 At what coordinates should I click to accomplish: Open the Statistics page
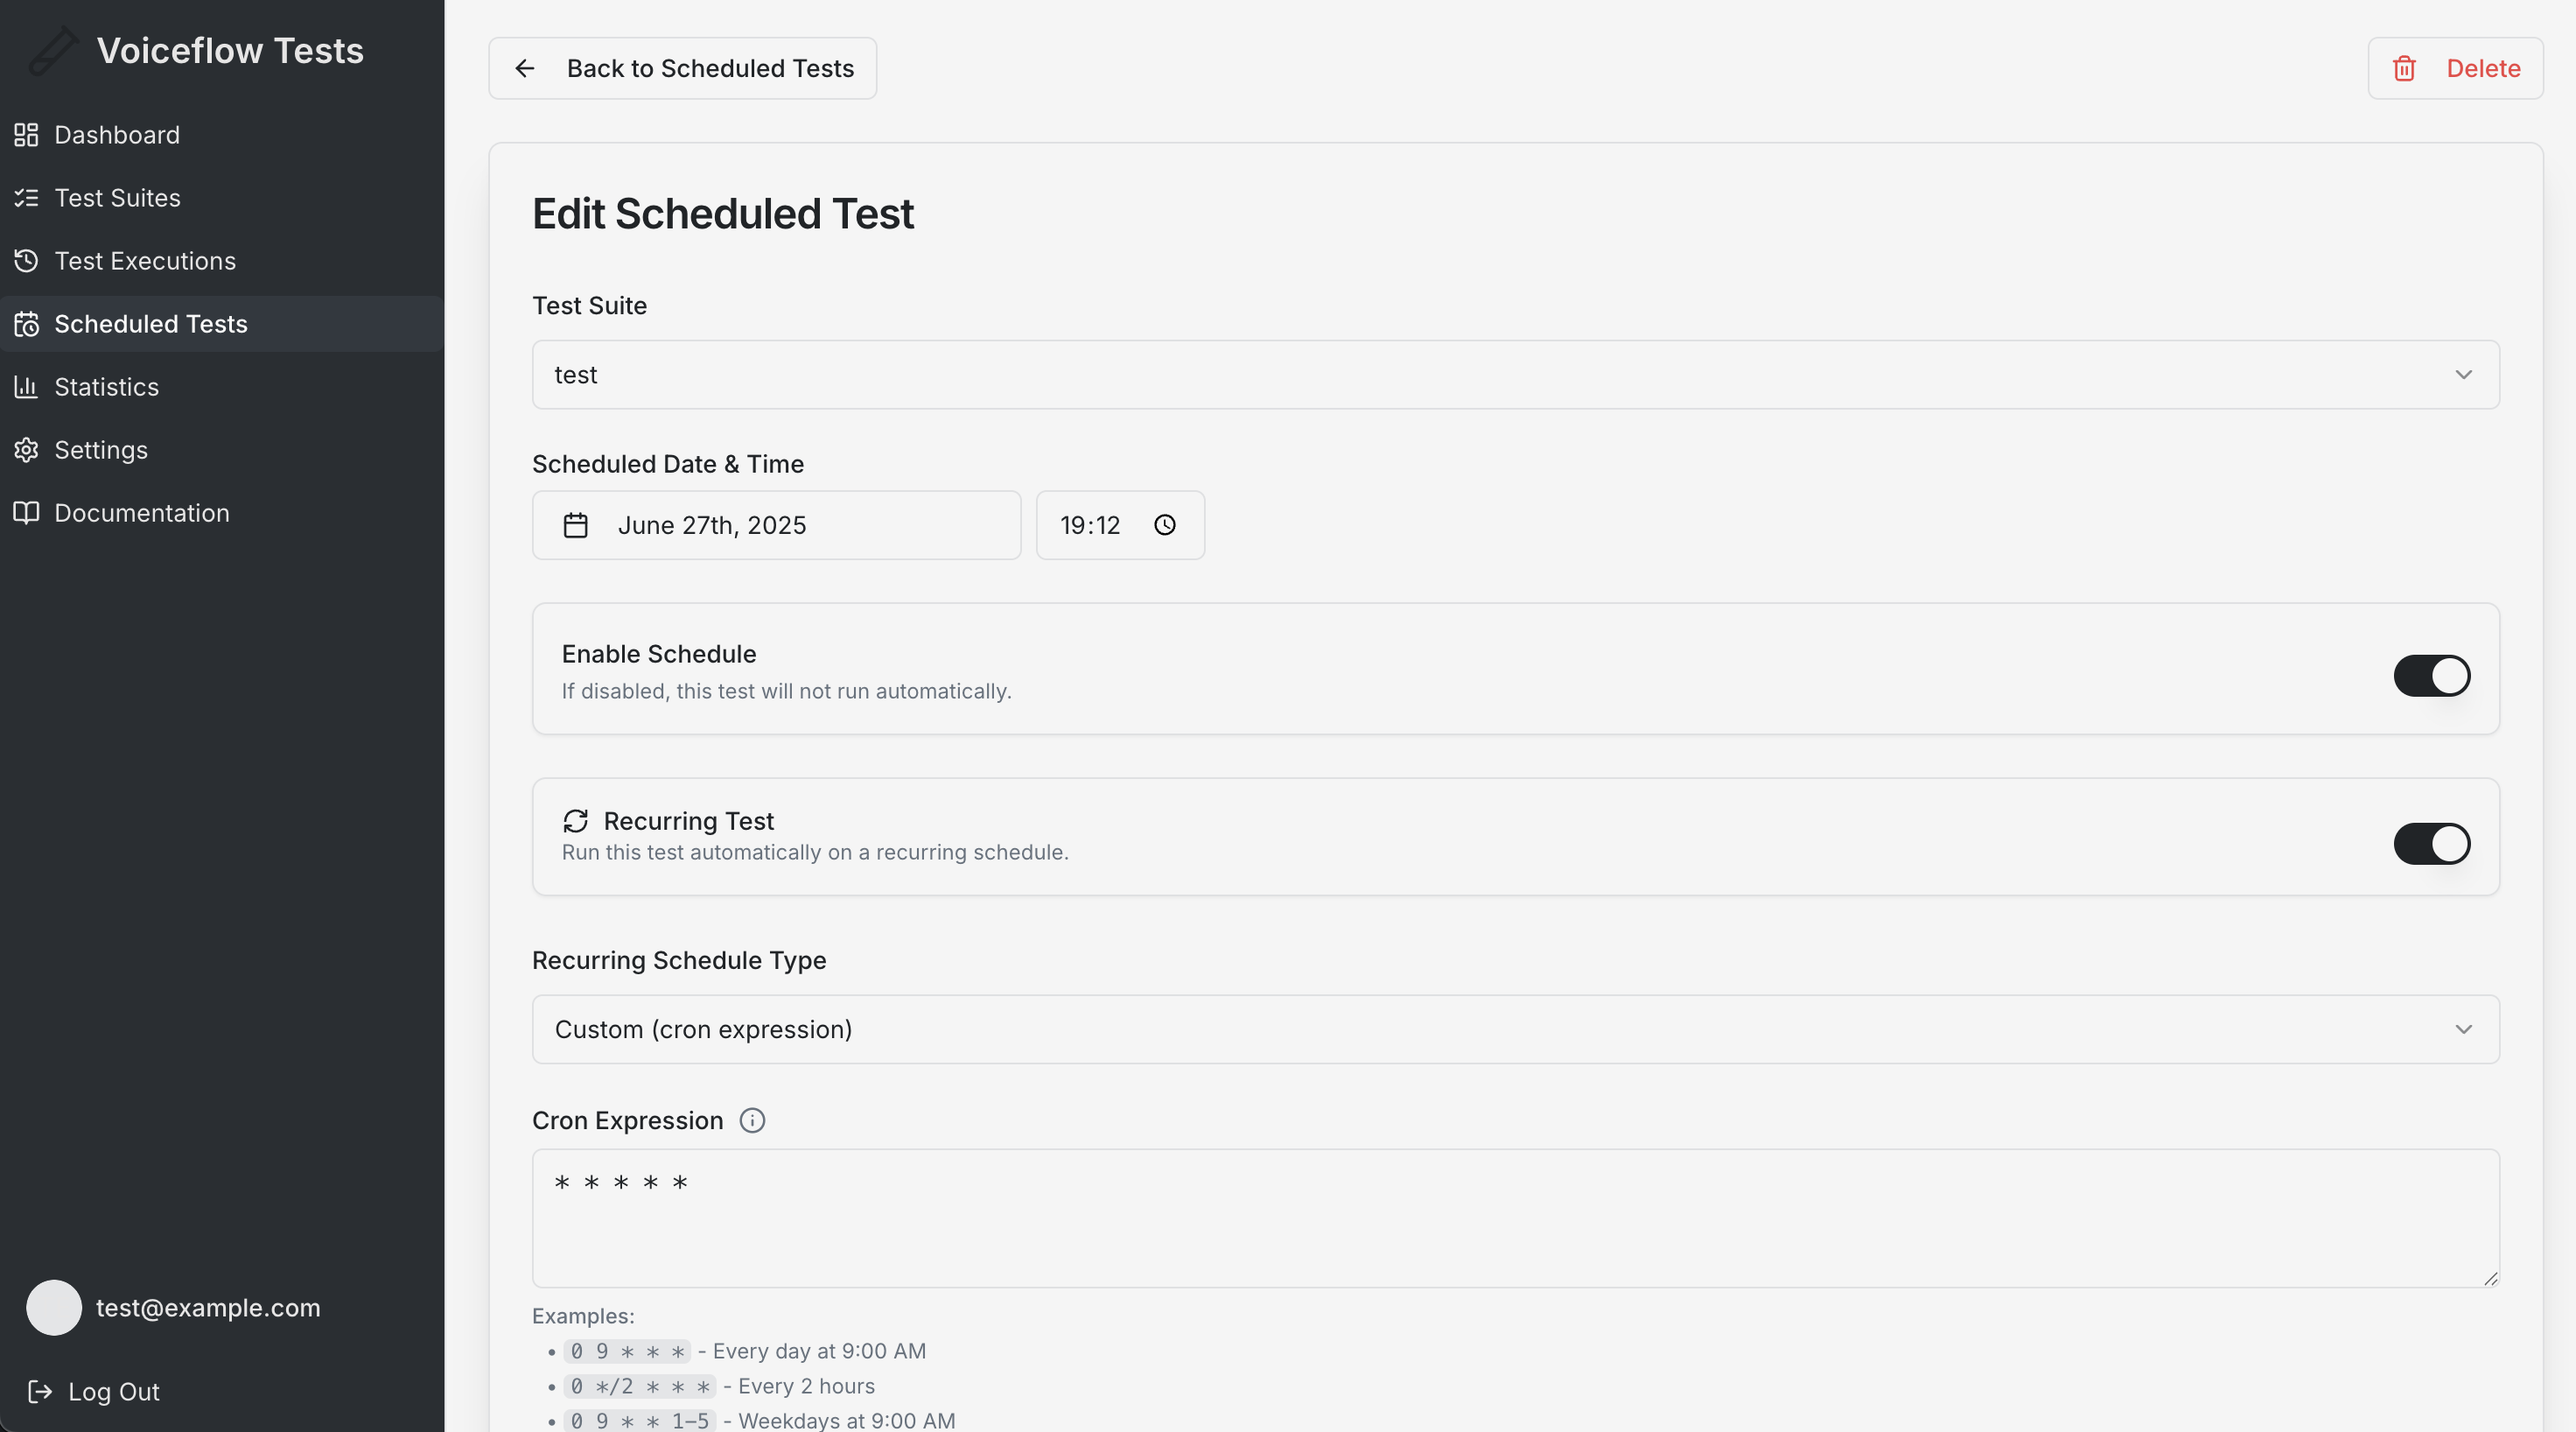tap(222, 387)
